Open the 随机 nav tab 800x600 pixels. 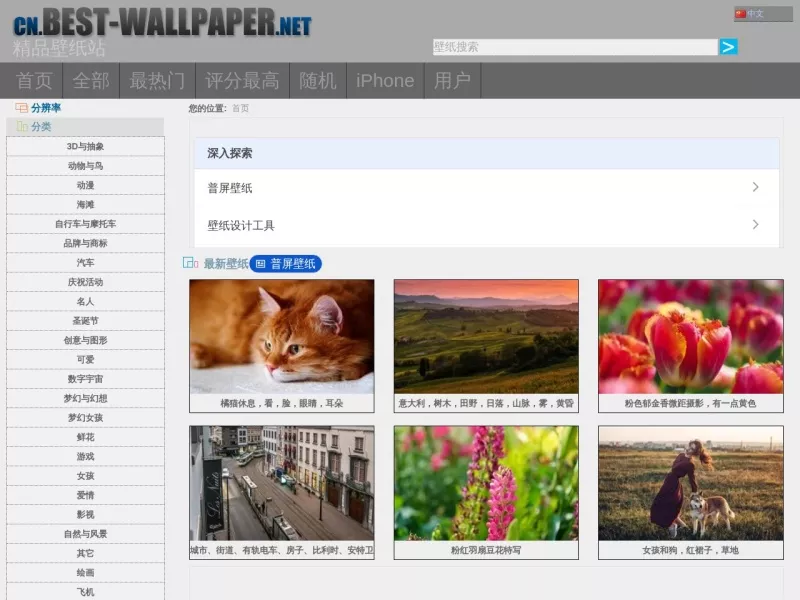tap(318, 81)
